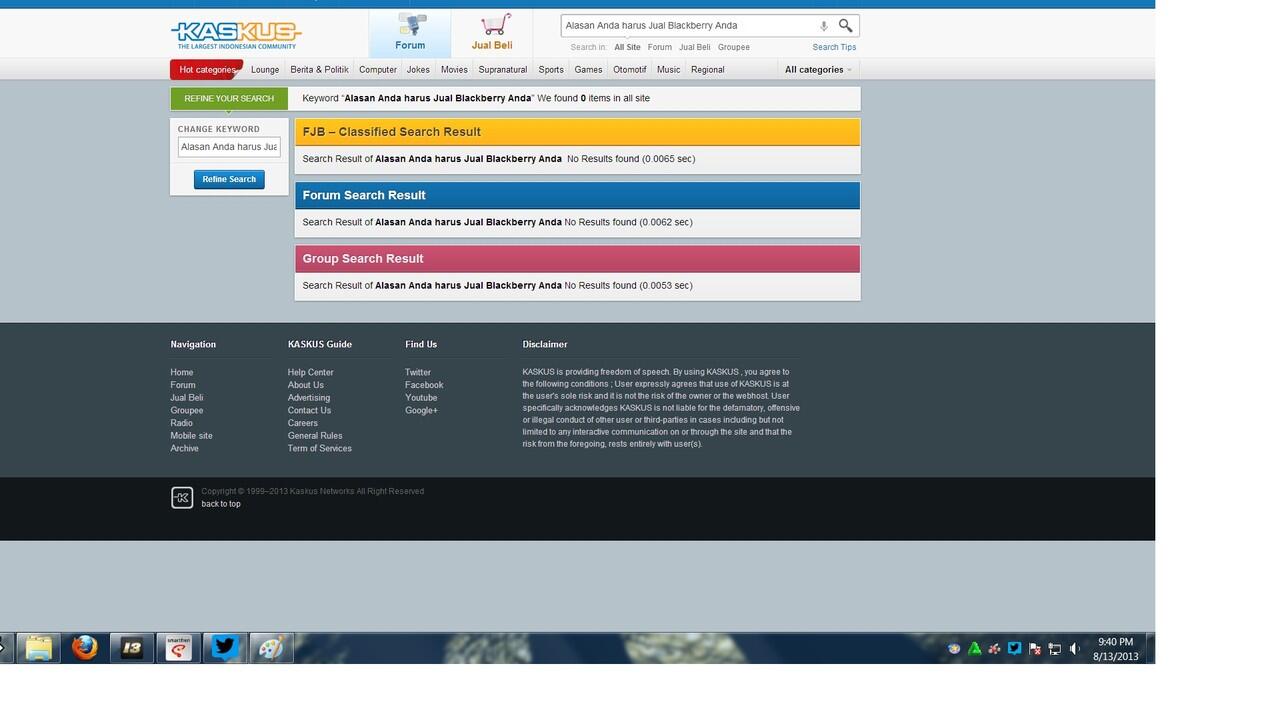This screenshot has width=1280, height=720.
Task: Open the Regional category
Action: [707, 70]
